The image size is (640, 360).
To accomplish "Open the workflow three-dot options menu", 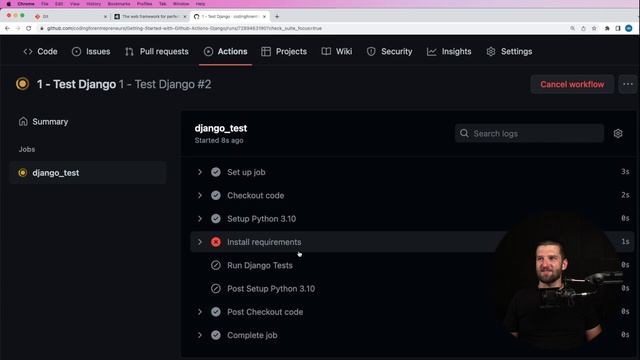I will point(628,84).
